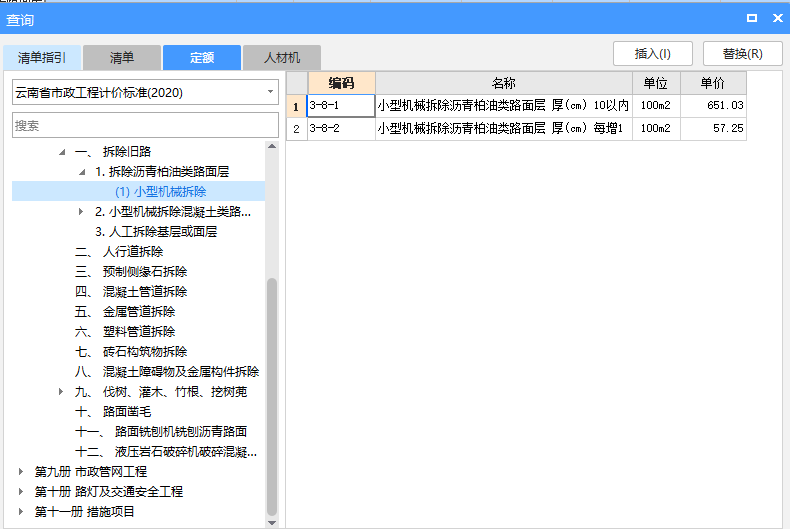Select the code cell 3-8-1
790x529 pixels.
coord(341,106)
